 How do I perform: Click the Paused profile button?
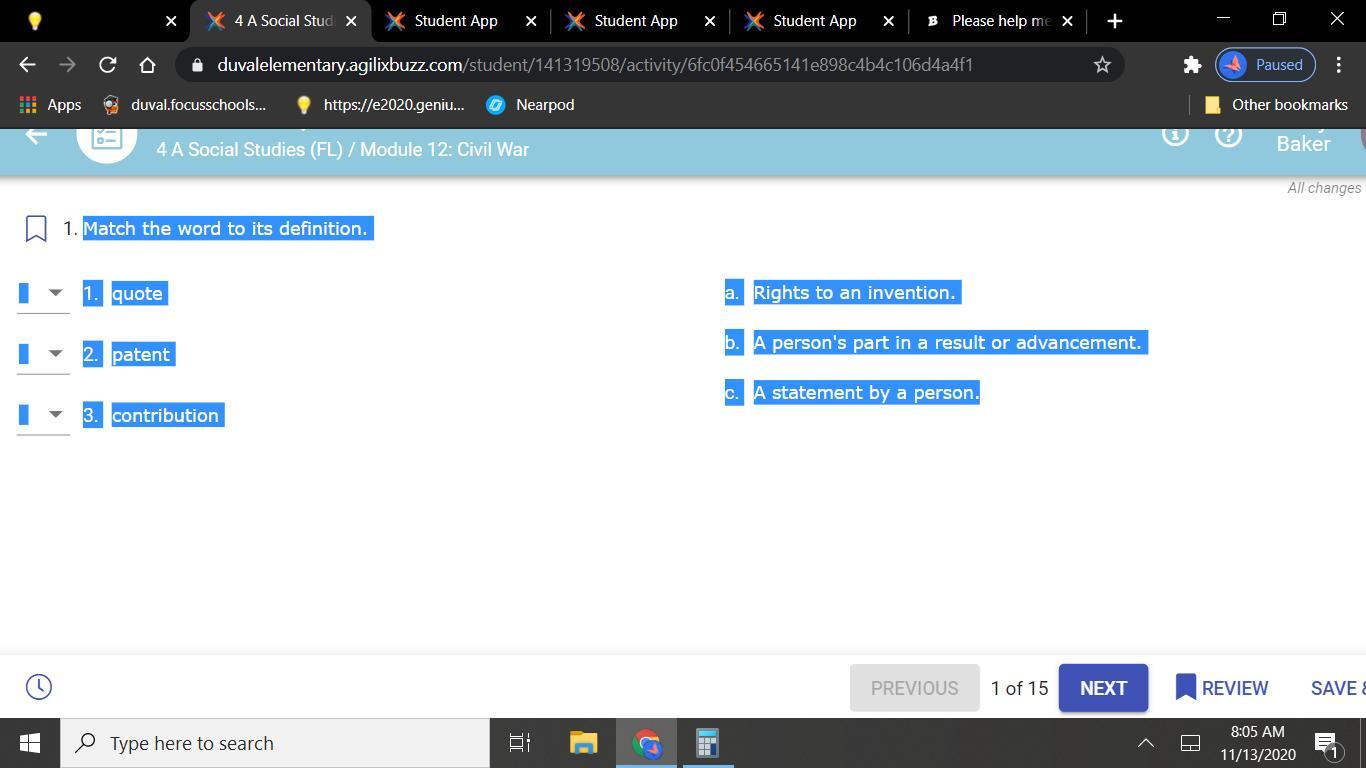1265,65
